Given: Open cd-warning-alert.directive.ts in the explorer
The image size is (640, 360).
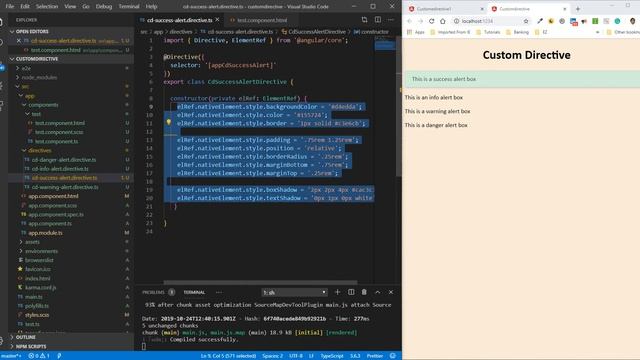Looking at the screenshot, I should [65, 187].
